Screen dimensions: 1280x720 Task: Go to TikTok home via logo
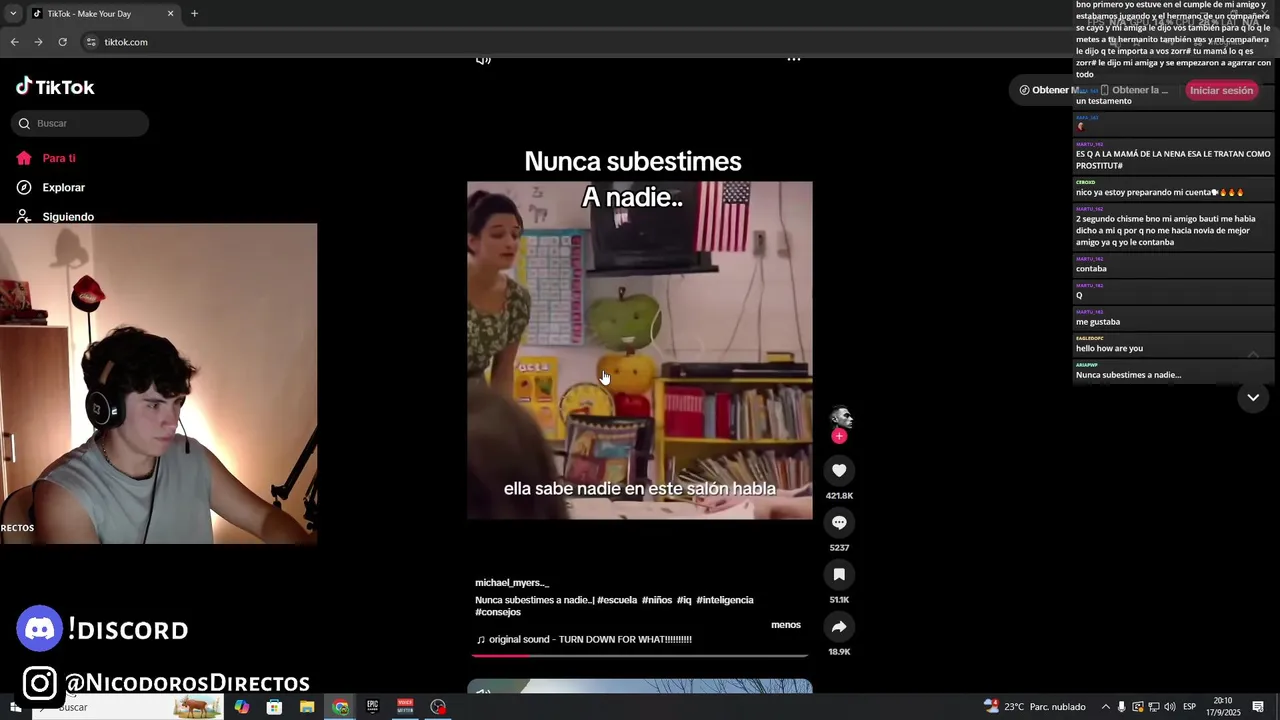click(x=55, y=87)
